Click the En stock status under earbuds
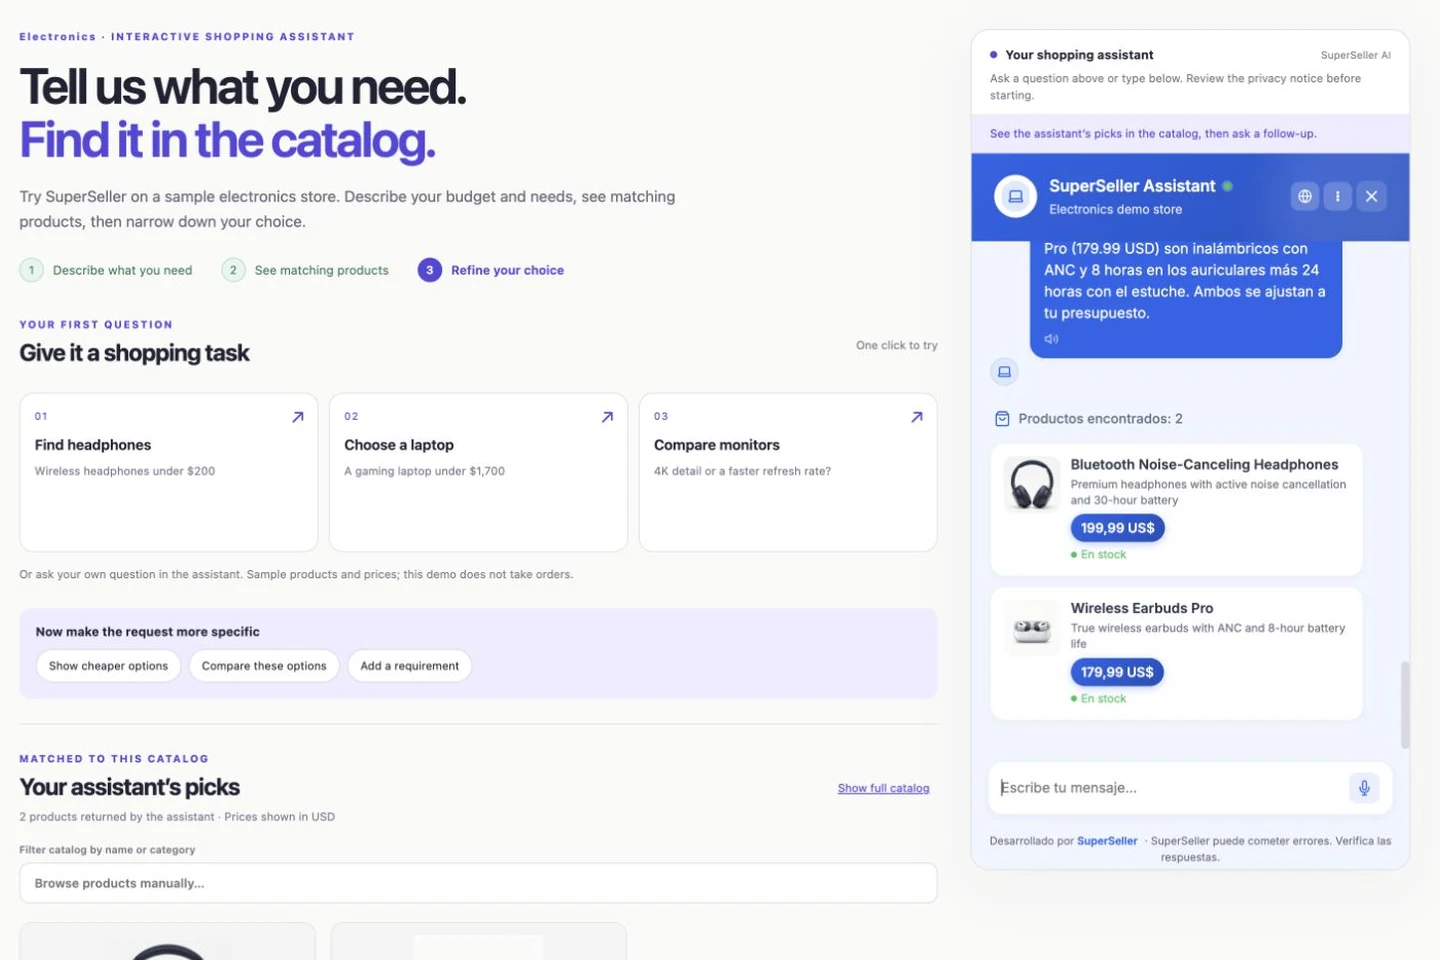 (x=1099, y=698)
